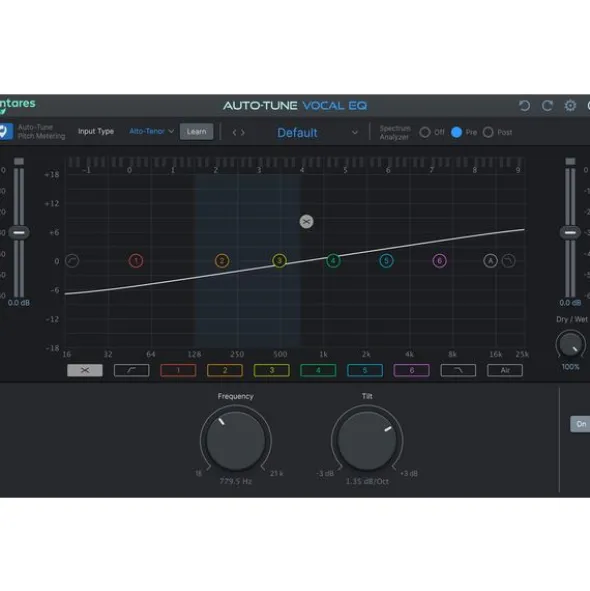
Task: Select the low-pass filter band tab
Action: point(458,371)
